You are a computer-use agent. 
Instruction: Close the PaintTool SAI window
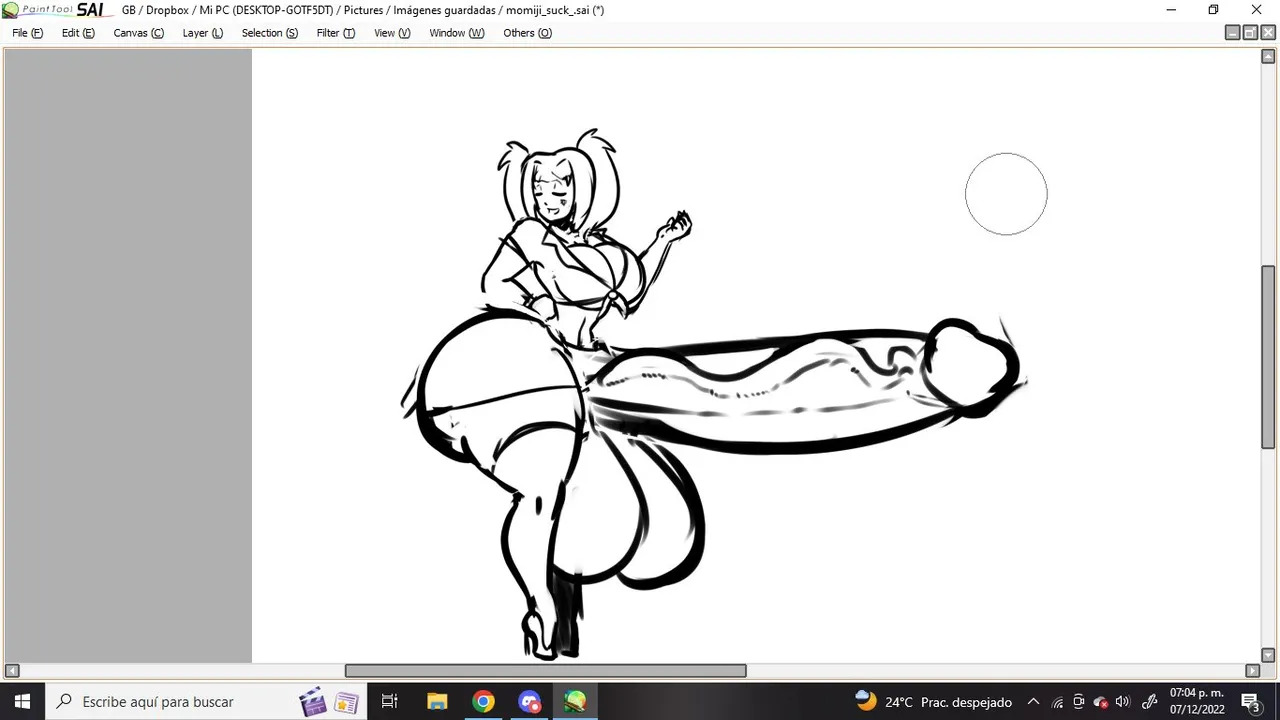(x=1257, y=10)
